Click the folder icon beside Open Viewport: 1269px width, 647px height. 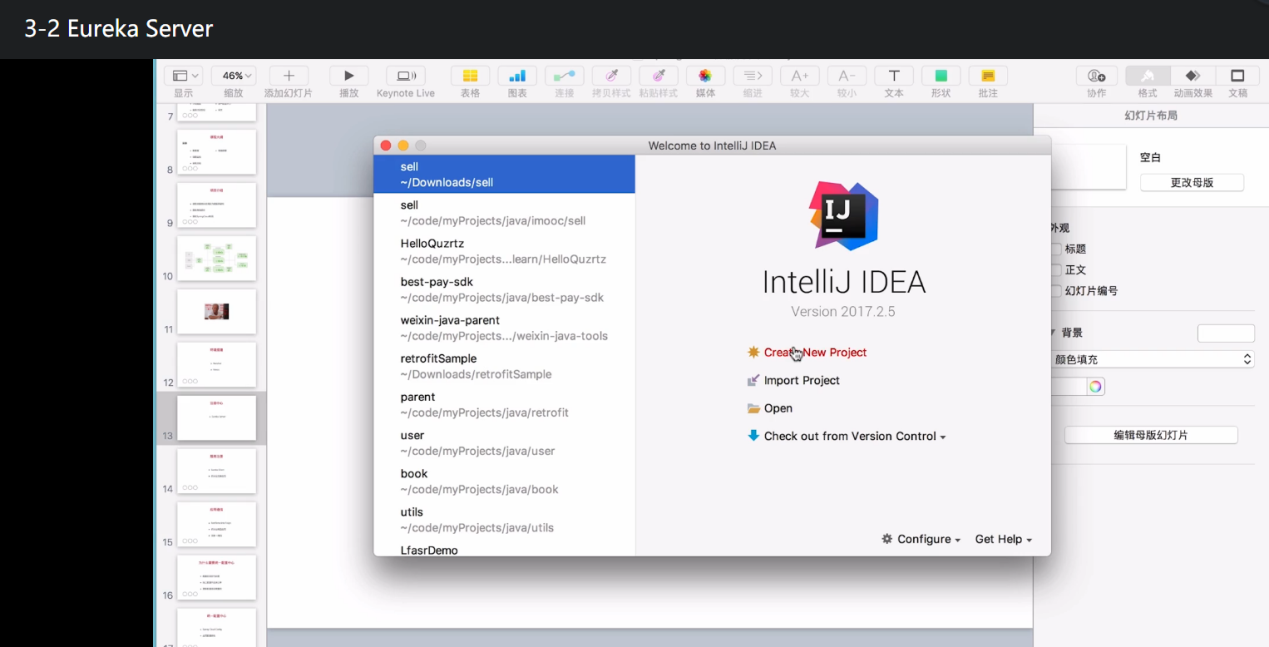pos(754,408)
